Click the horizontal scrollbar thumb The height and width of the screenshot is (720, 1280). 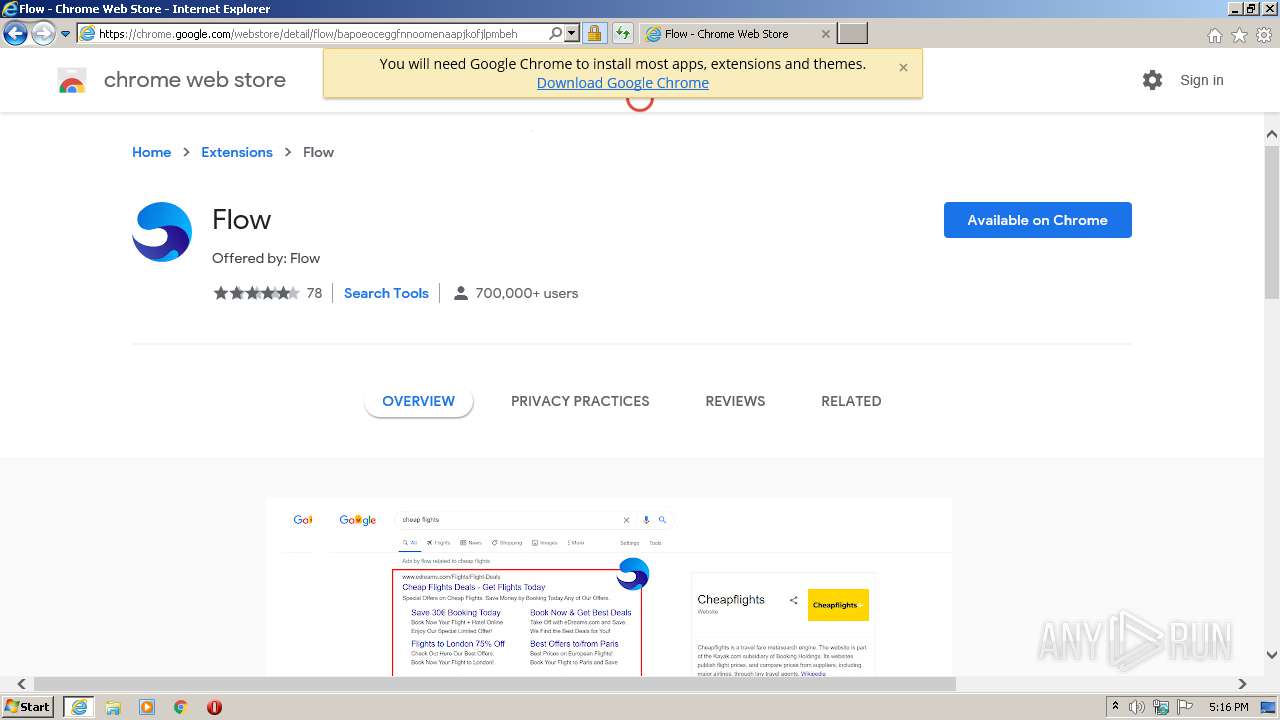pyautogui.click(x=495, y=684)
